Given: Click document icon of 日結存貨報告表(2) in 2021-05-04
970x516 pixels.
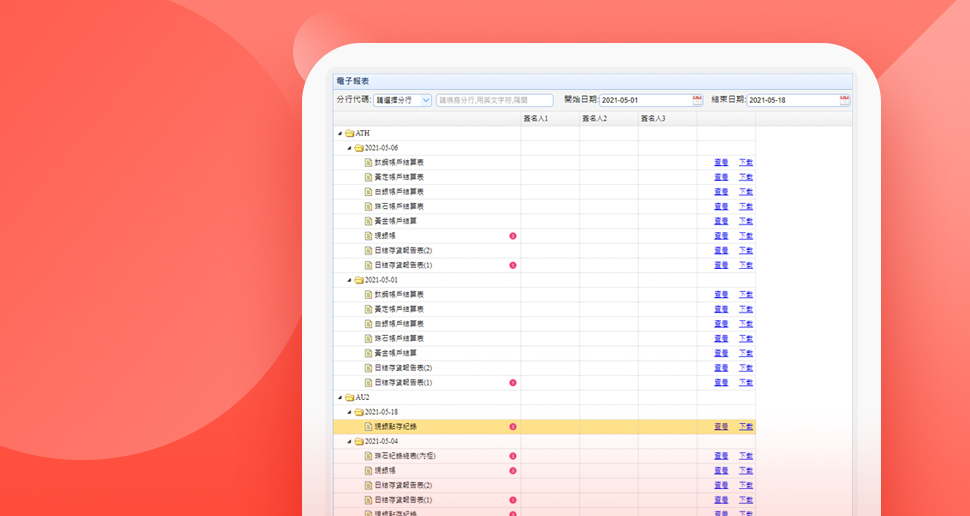Looking at the screenshot, I should [369, 486].
